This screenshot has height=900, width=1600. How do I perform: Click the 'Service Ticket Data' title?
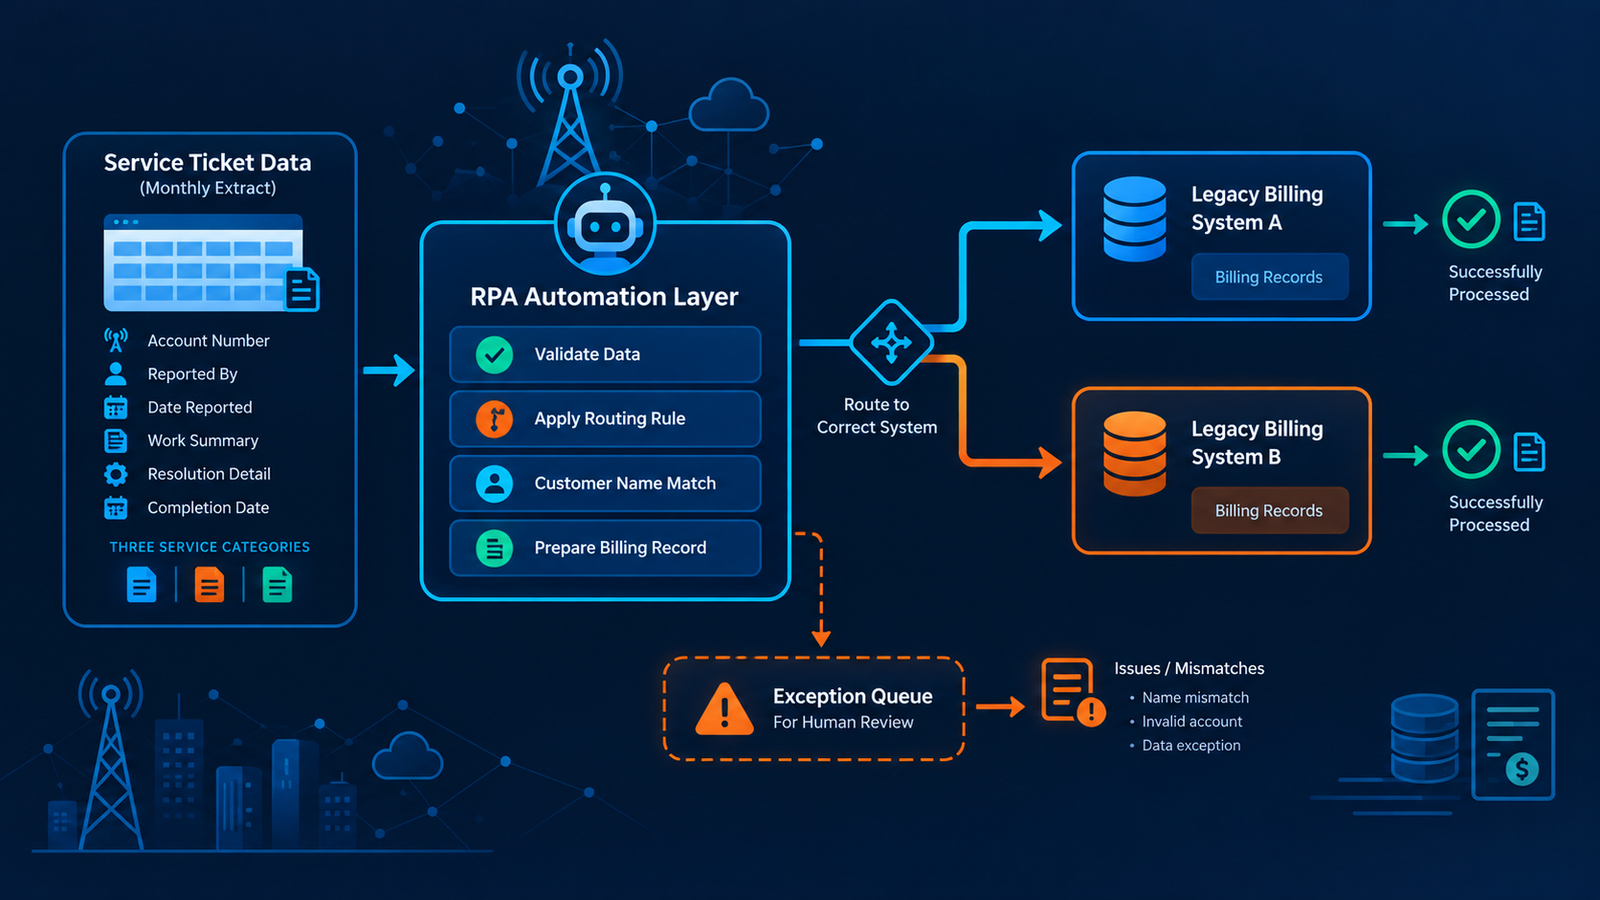(x=208, y=162)
